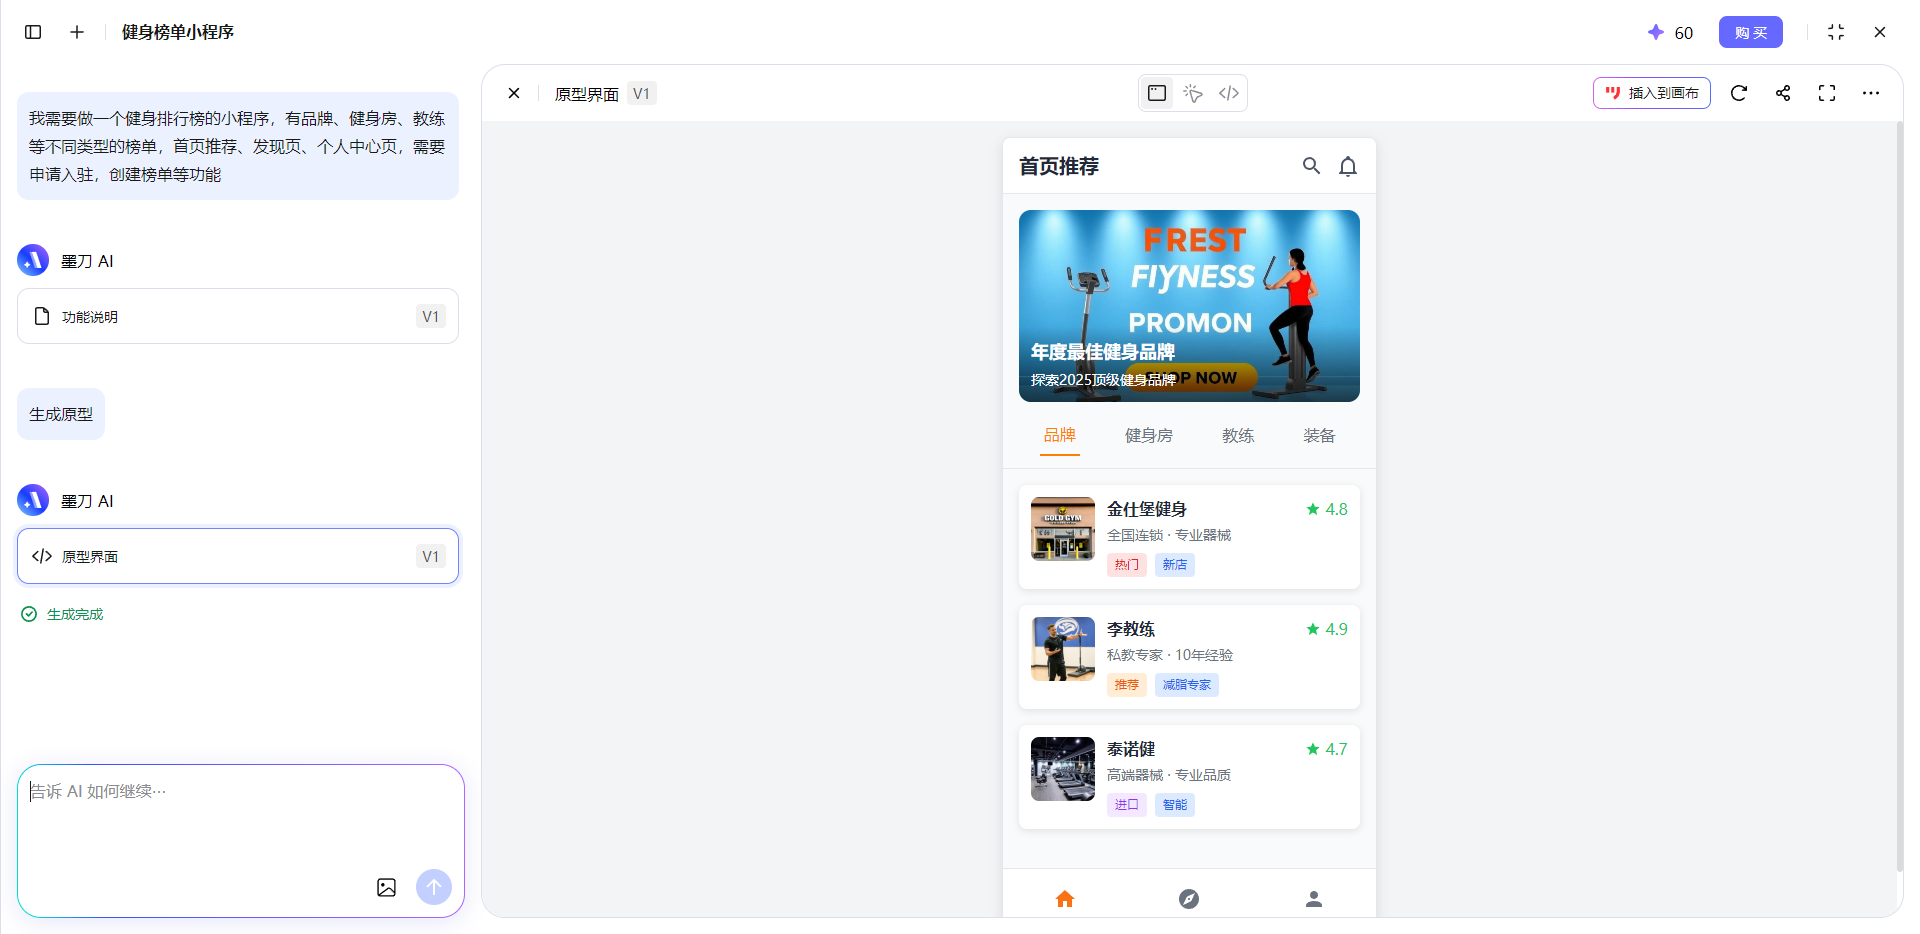Open the 泰诺健 list card
Image resolution: width=1920 pixels, height=934 pixels.
coord(1189,777)
